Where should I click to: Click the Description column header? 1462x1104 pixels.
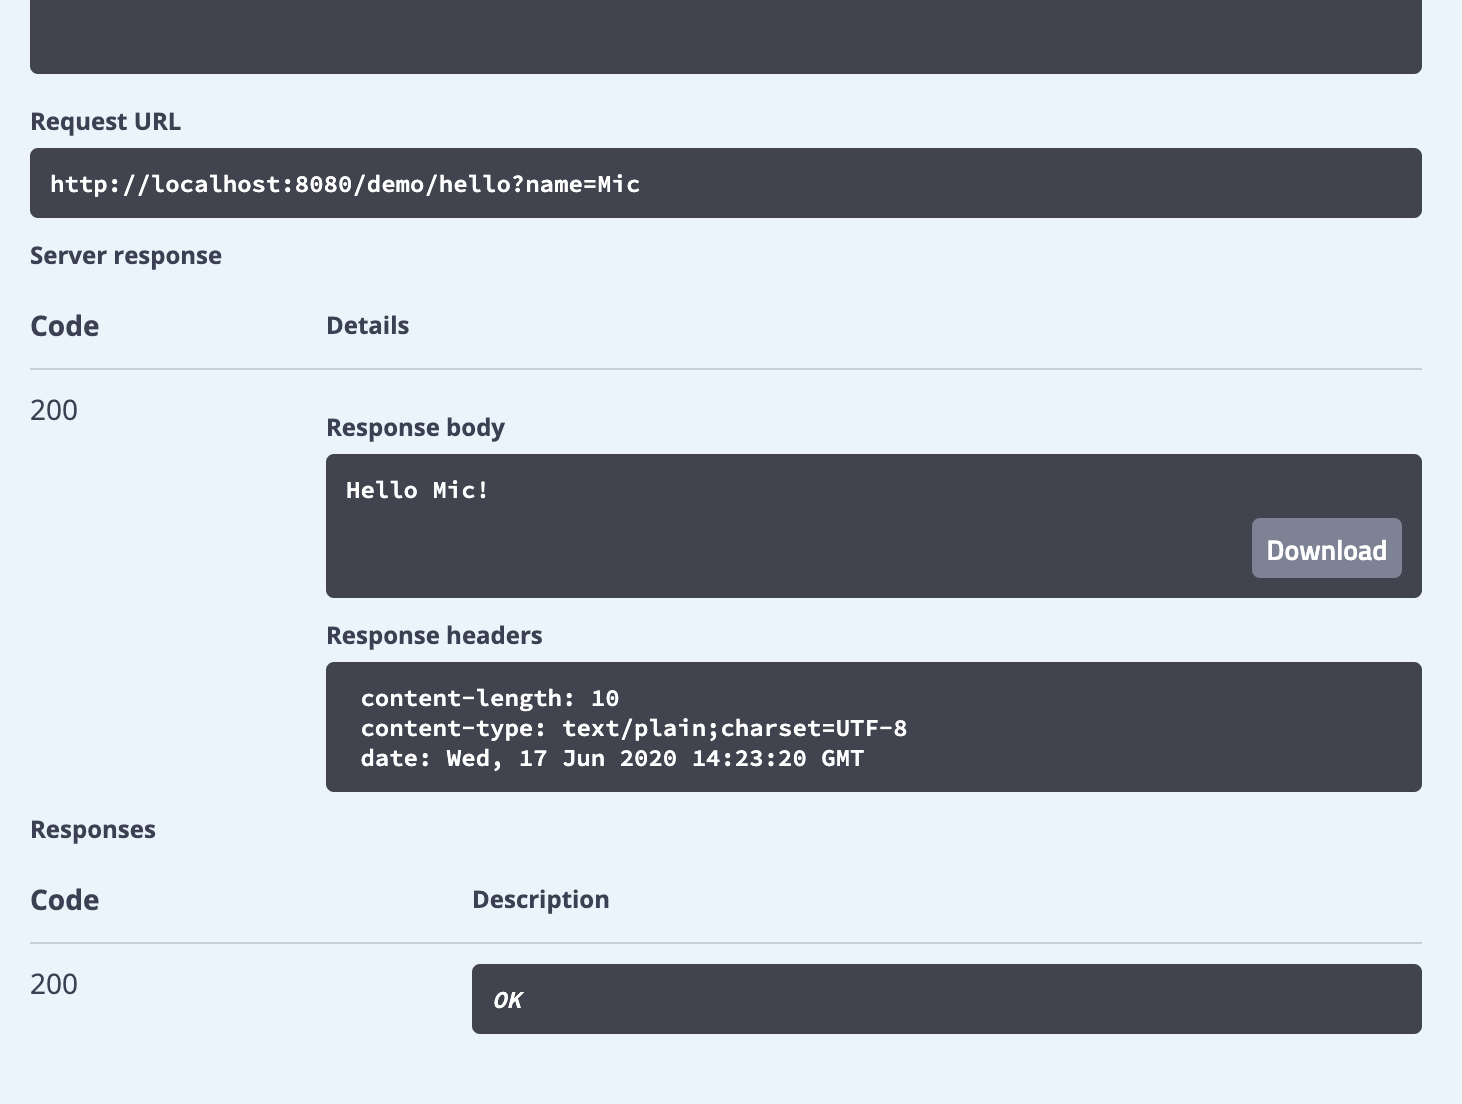[540, 900]
